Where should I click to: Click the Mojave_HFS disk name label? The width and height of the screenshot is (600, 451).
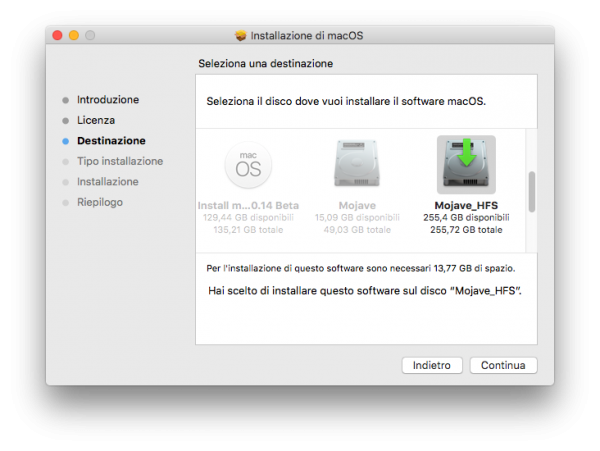[466, 205]
